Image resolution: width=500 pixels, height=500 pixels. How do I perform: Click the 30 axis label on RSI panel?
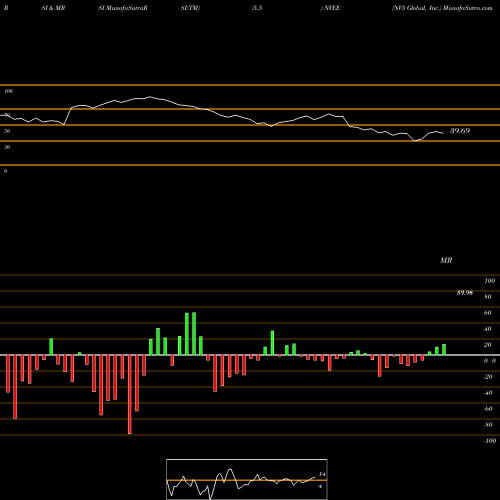7,147
